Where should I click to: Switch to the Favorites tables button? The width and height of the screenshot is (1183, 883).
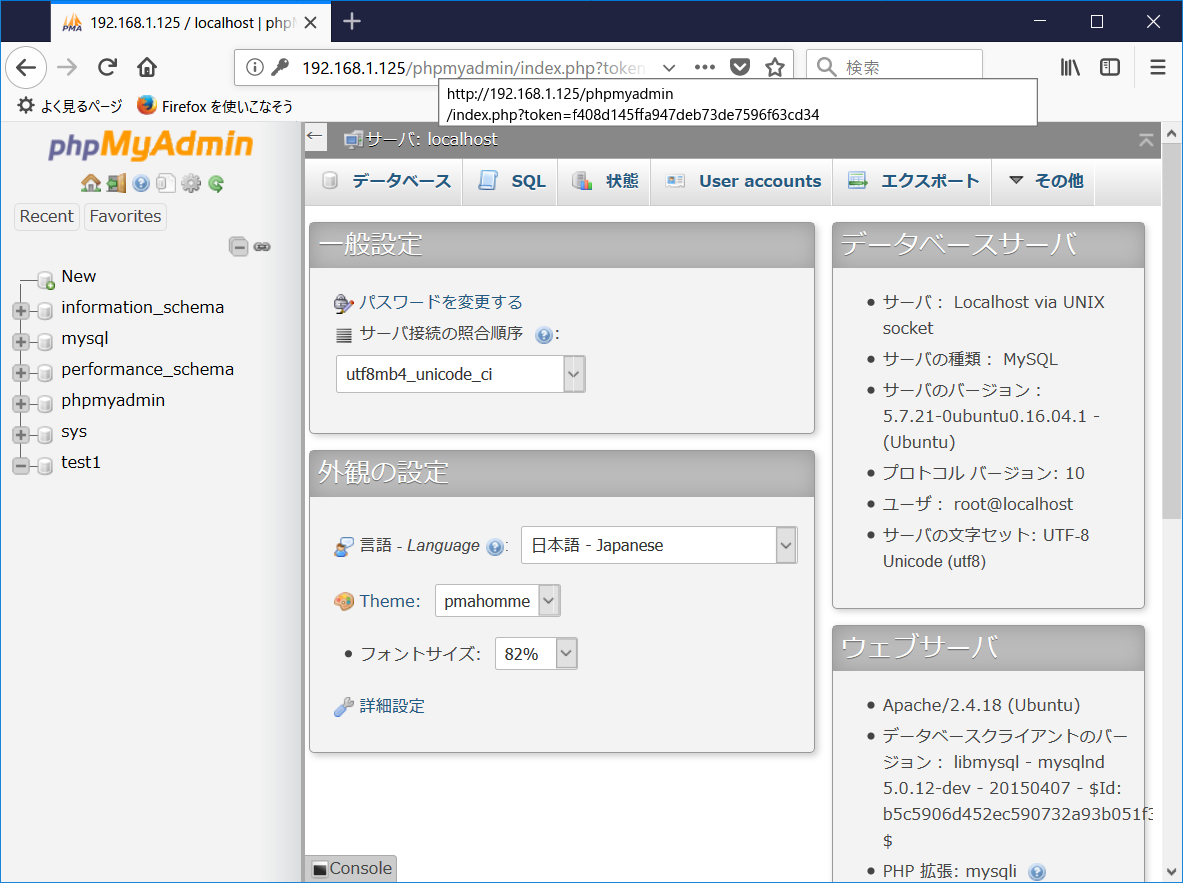pos(125,217)
